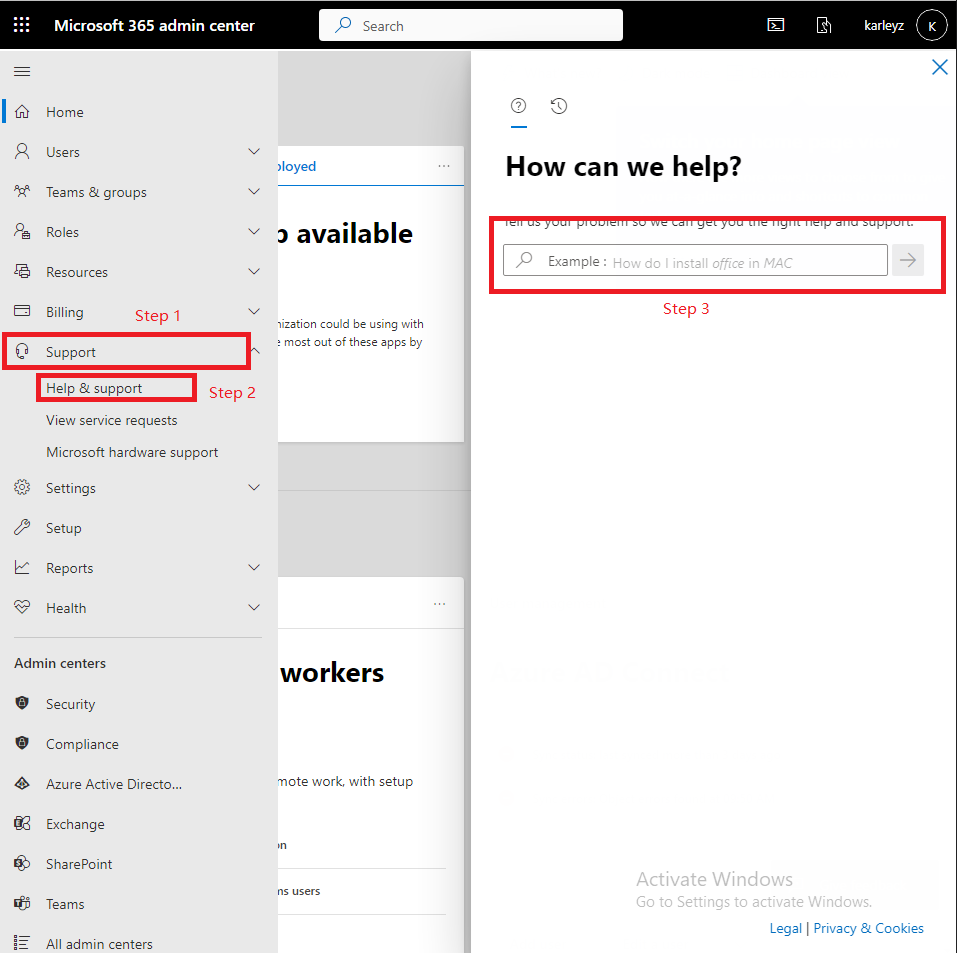Click the Billing card icon

click(x=22, y=311)
